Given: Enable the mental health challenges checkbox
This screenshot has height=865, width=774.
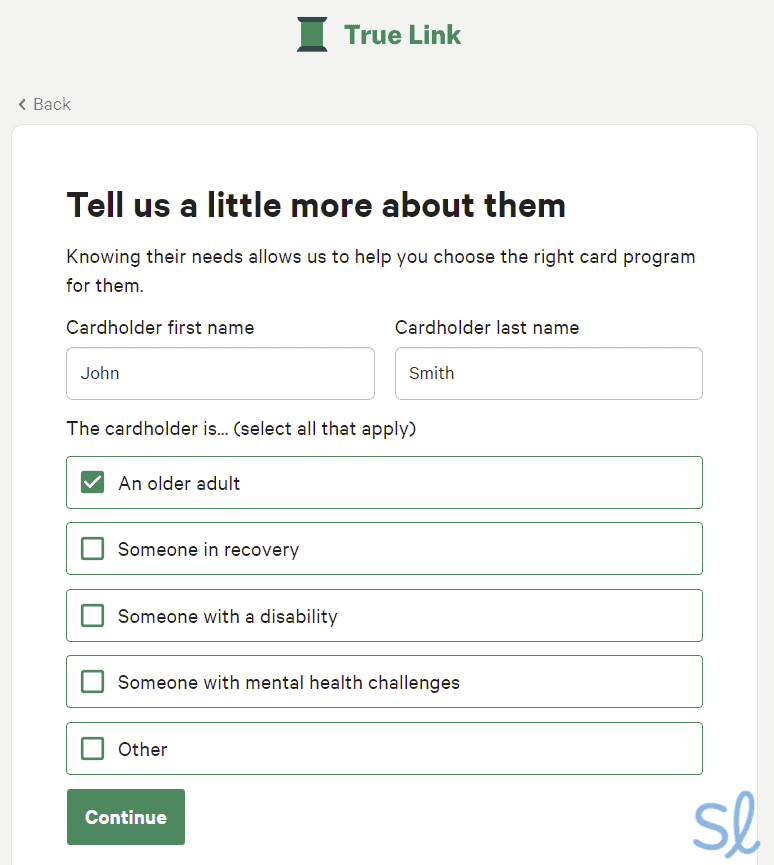Looking at the screenshot, I should click(x=93, y=682).
